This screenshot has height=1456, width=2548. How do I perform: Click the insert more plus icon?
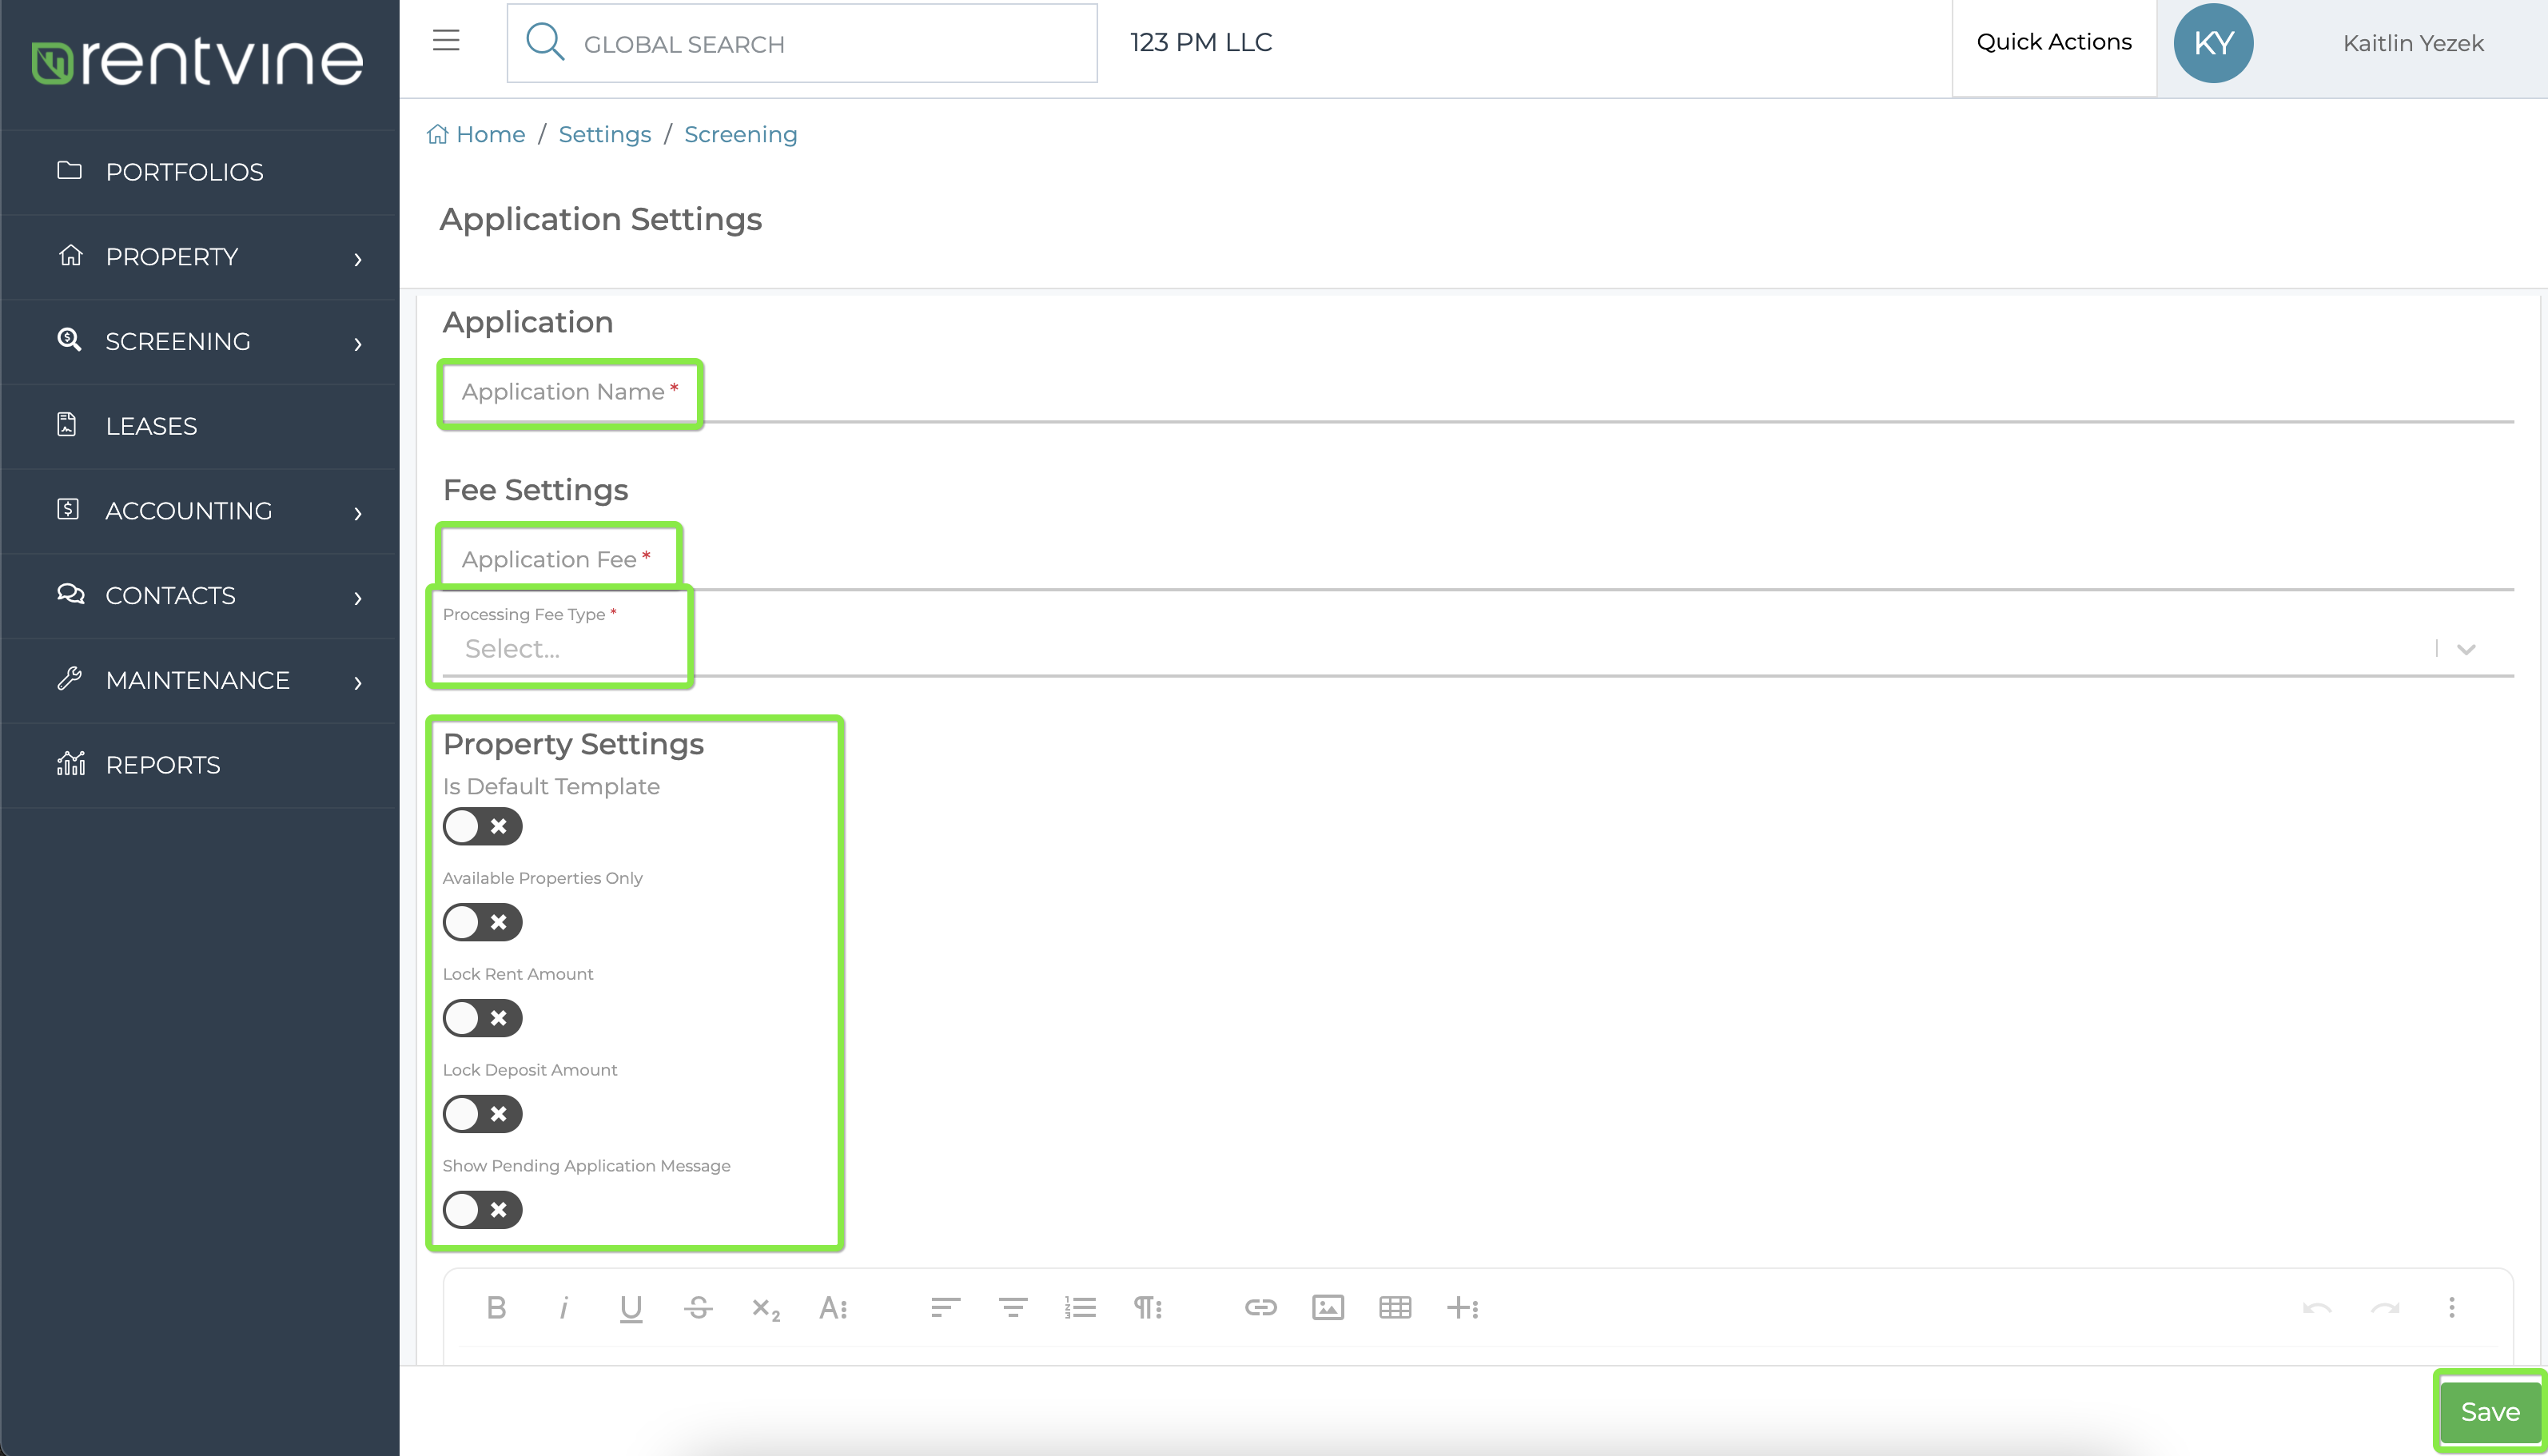pos(1462,1308)
